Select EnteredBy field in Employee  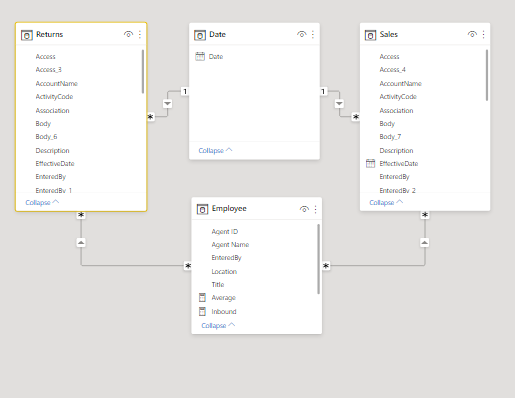[226, 258]
